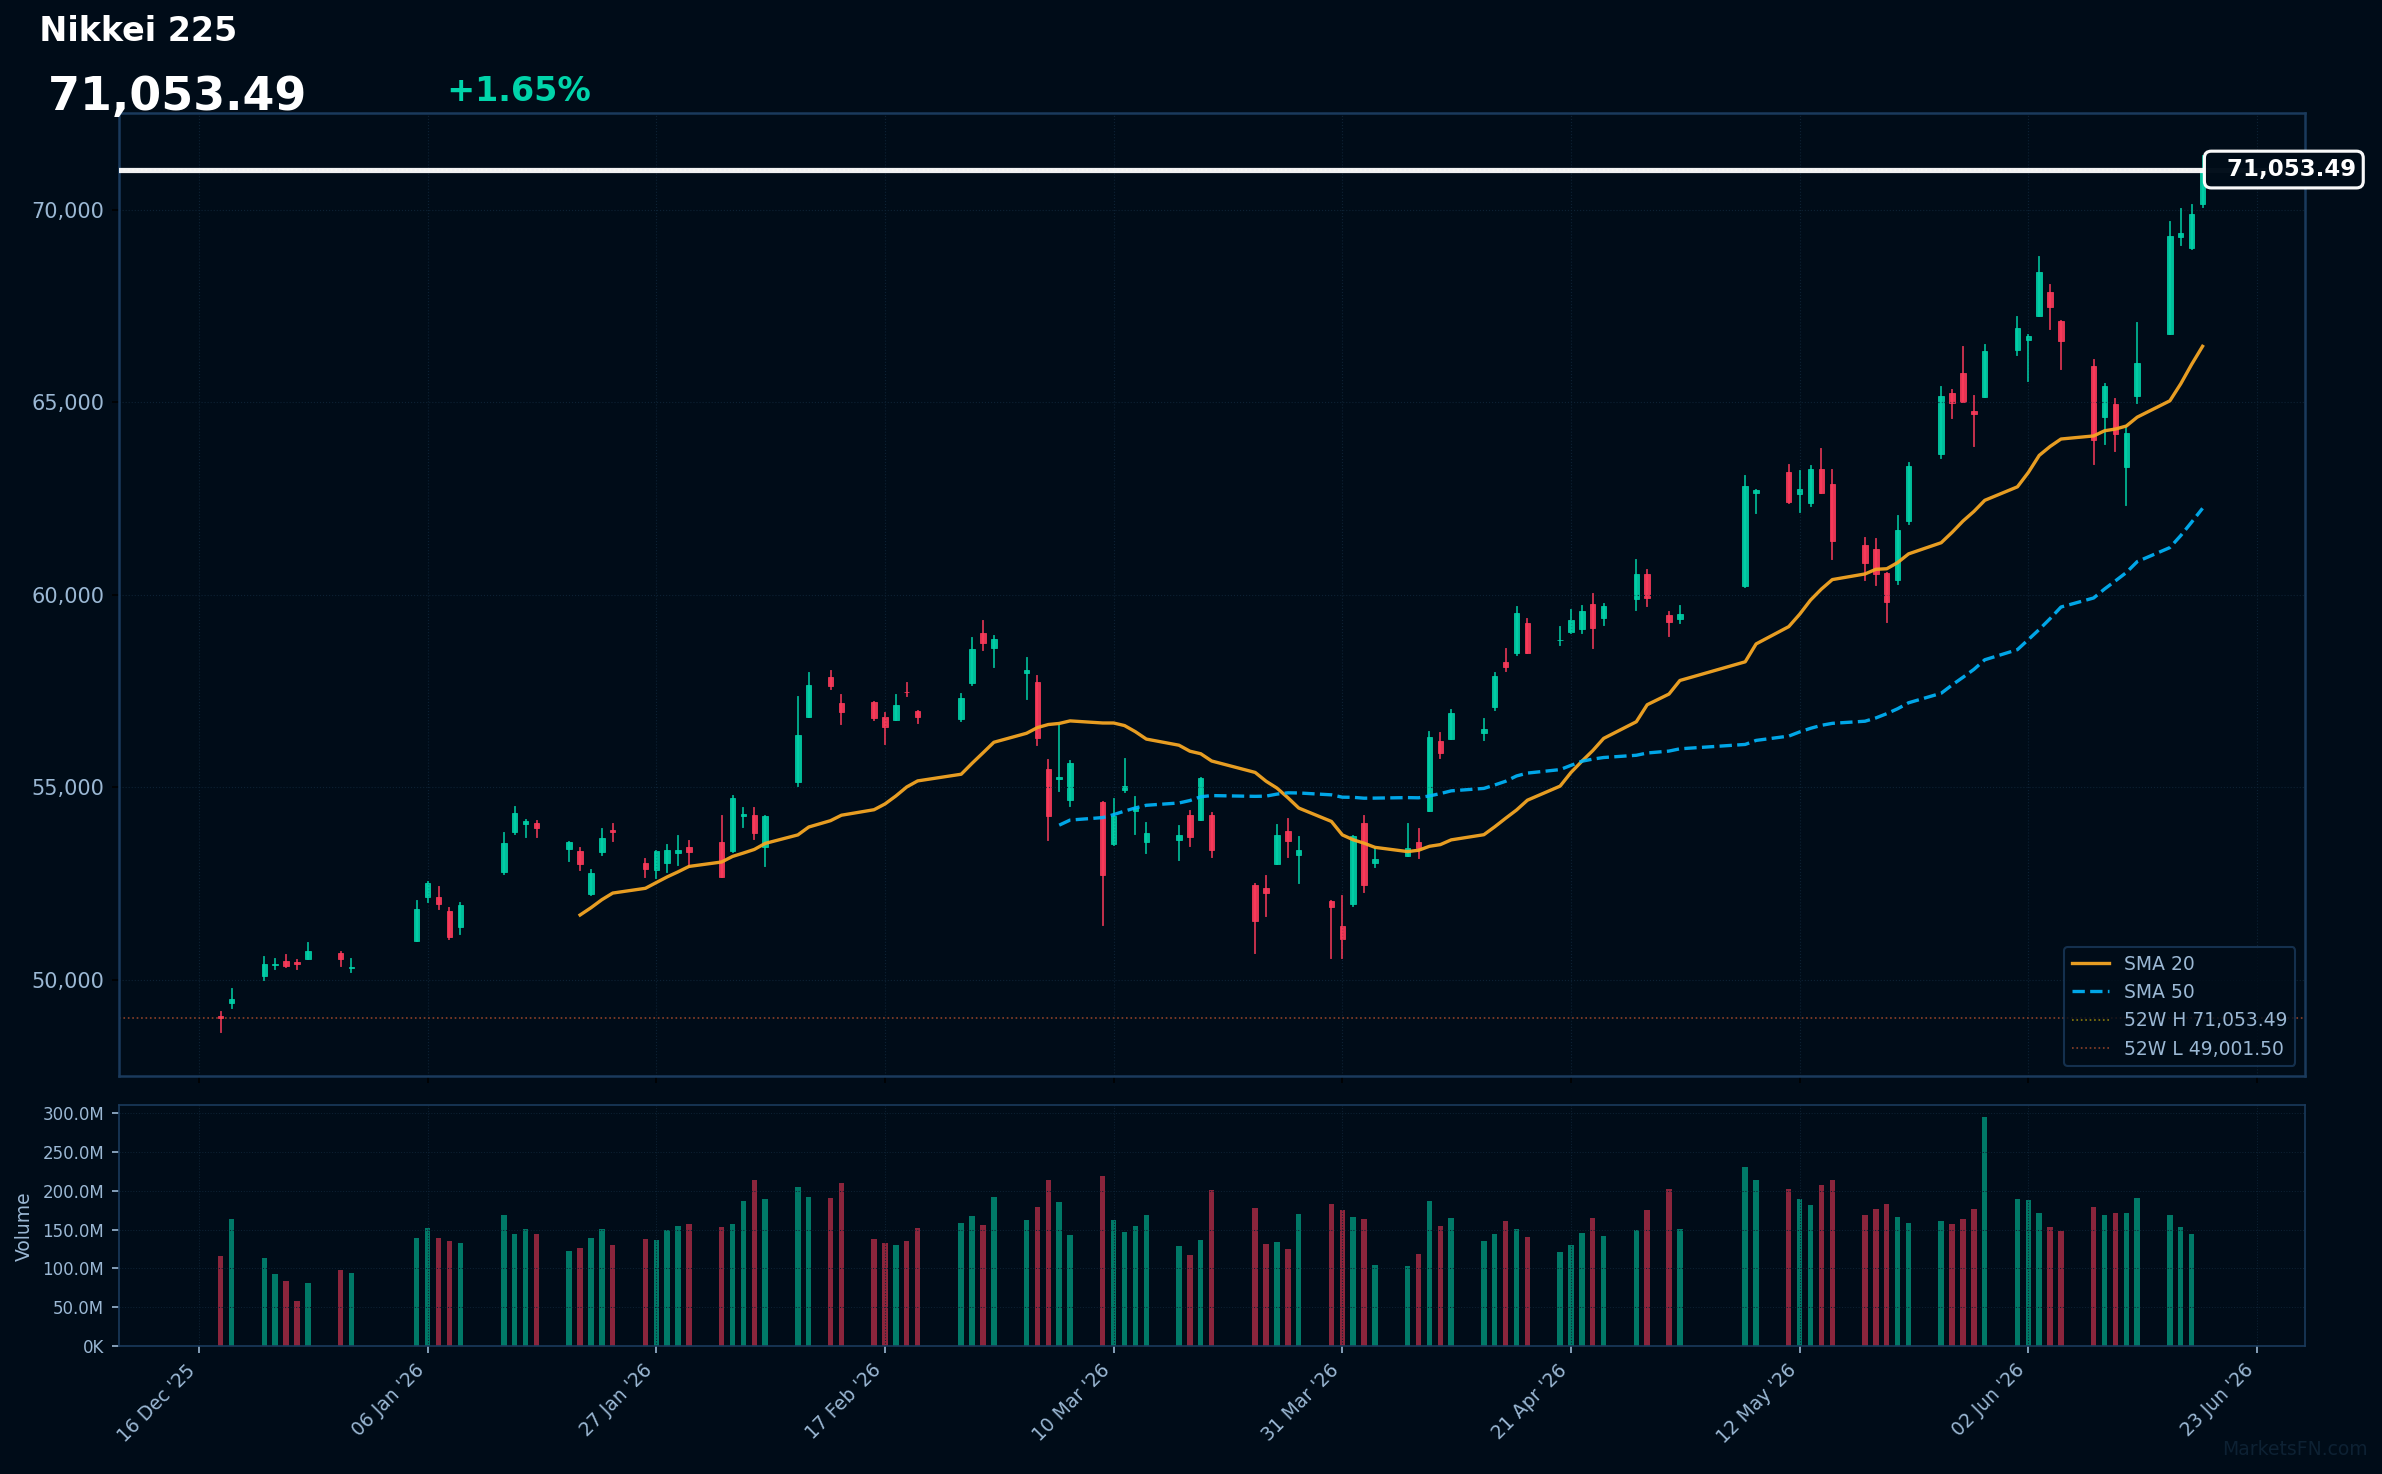Click the 52W L 49,001.50 legend entry

coord(2177,1049)
